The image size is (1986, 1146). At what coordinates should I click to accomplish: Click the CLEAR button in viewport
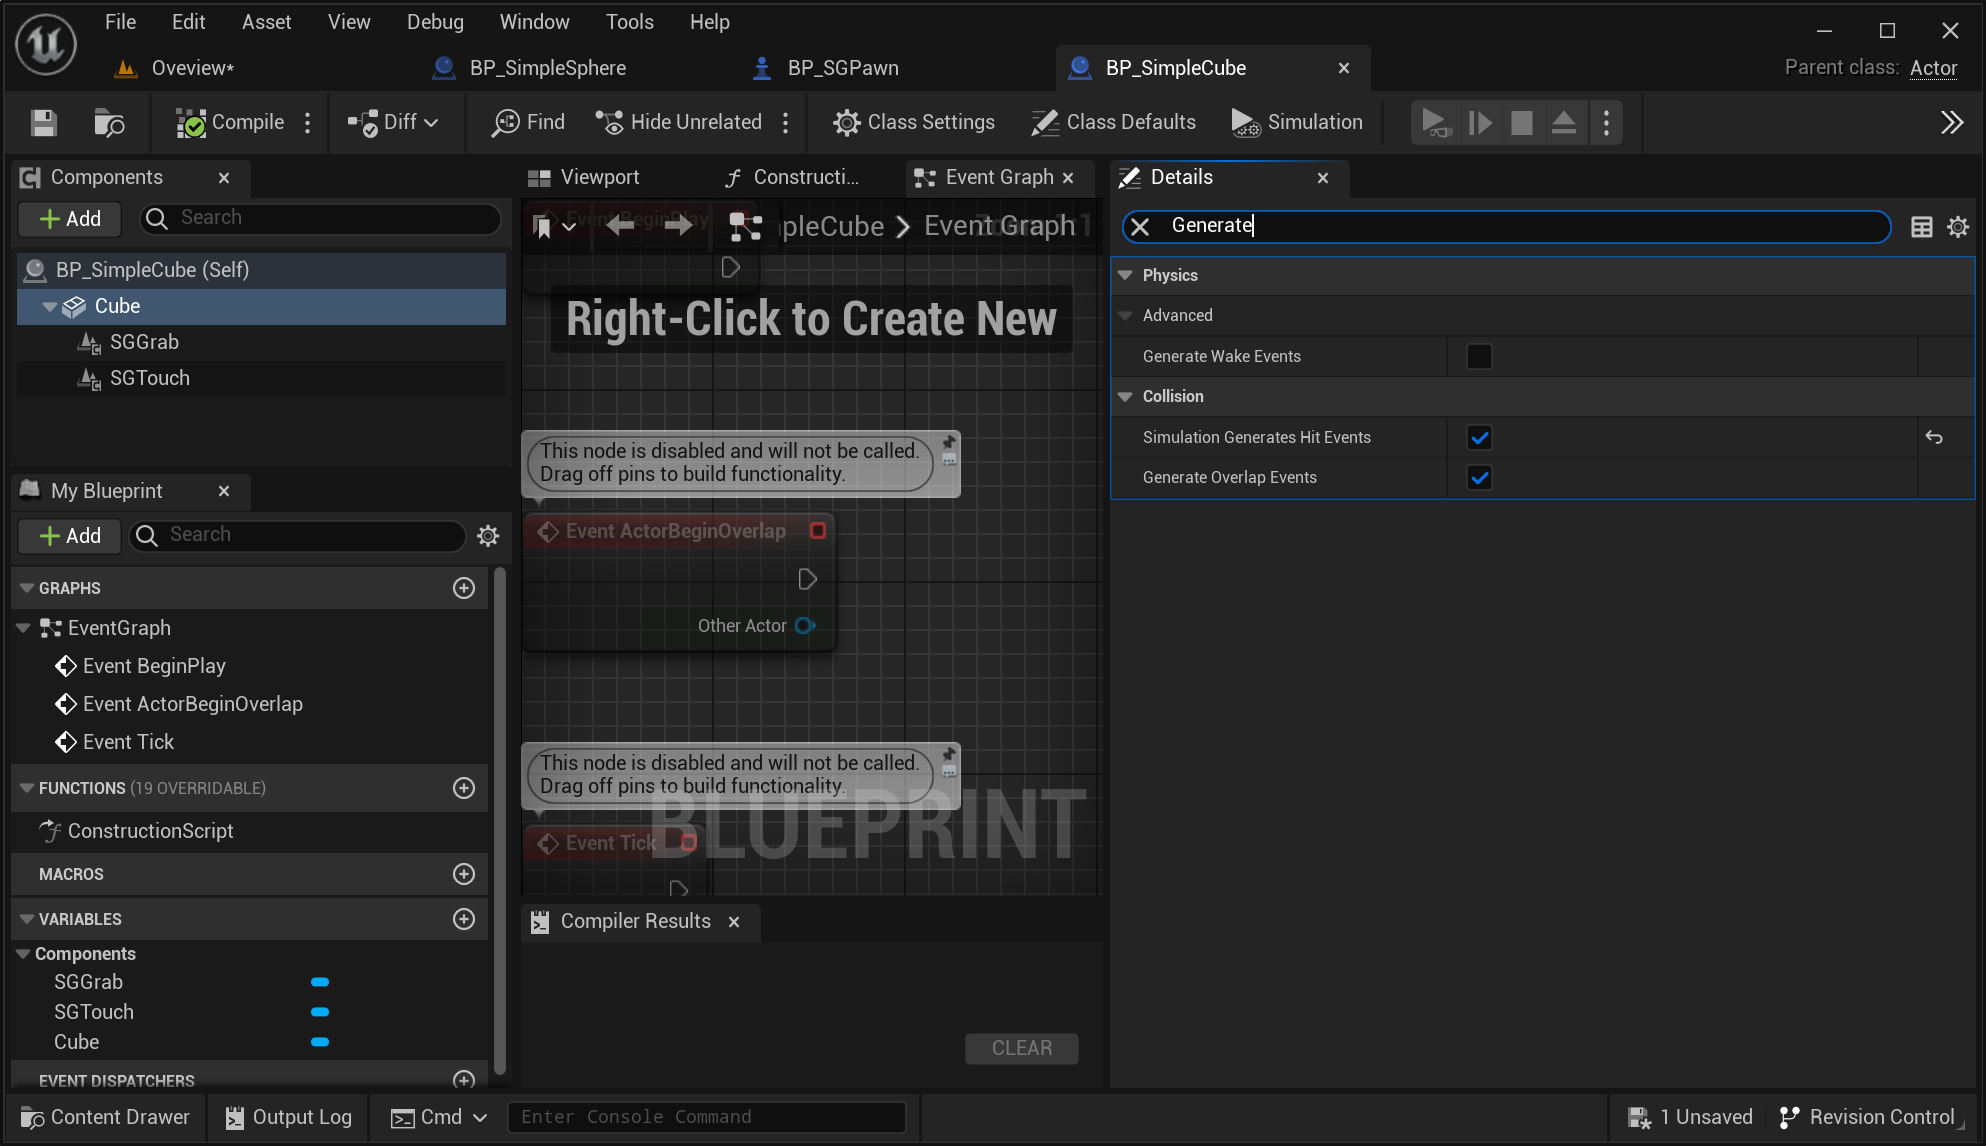(1022, 1048)
